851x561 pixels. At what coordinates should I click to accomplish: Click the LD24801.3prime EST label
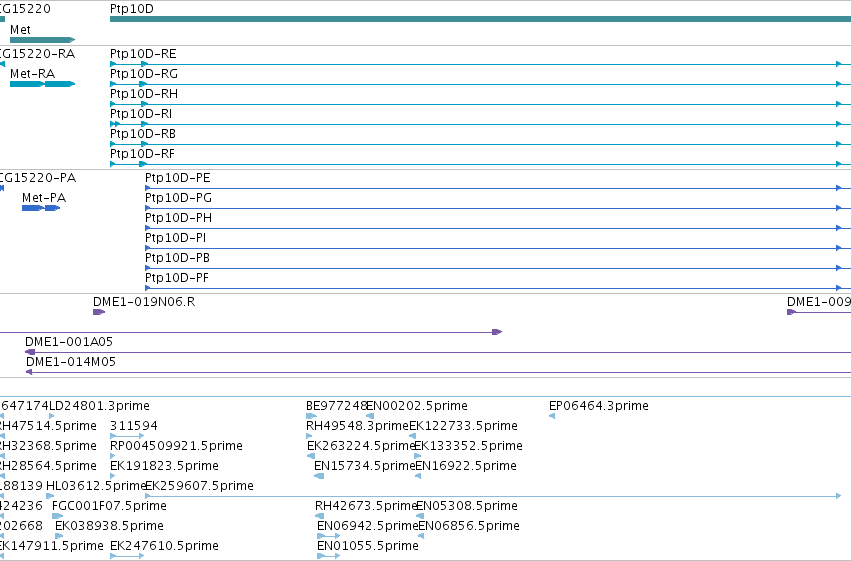coord(99,406)
